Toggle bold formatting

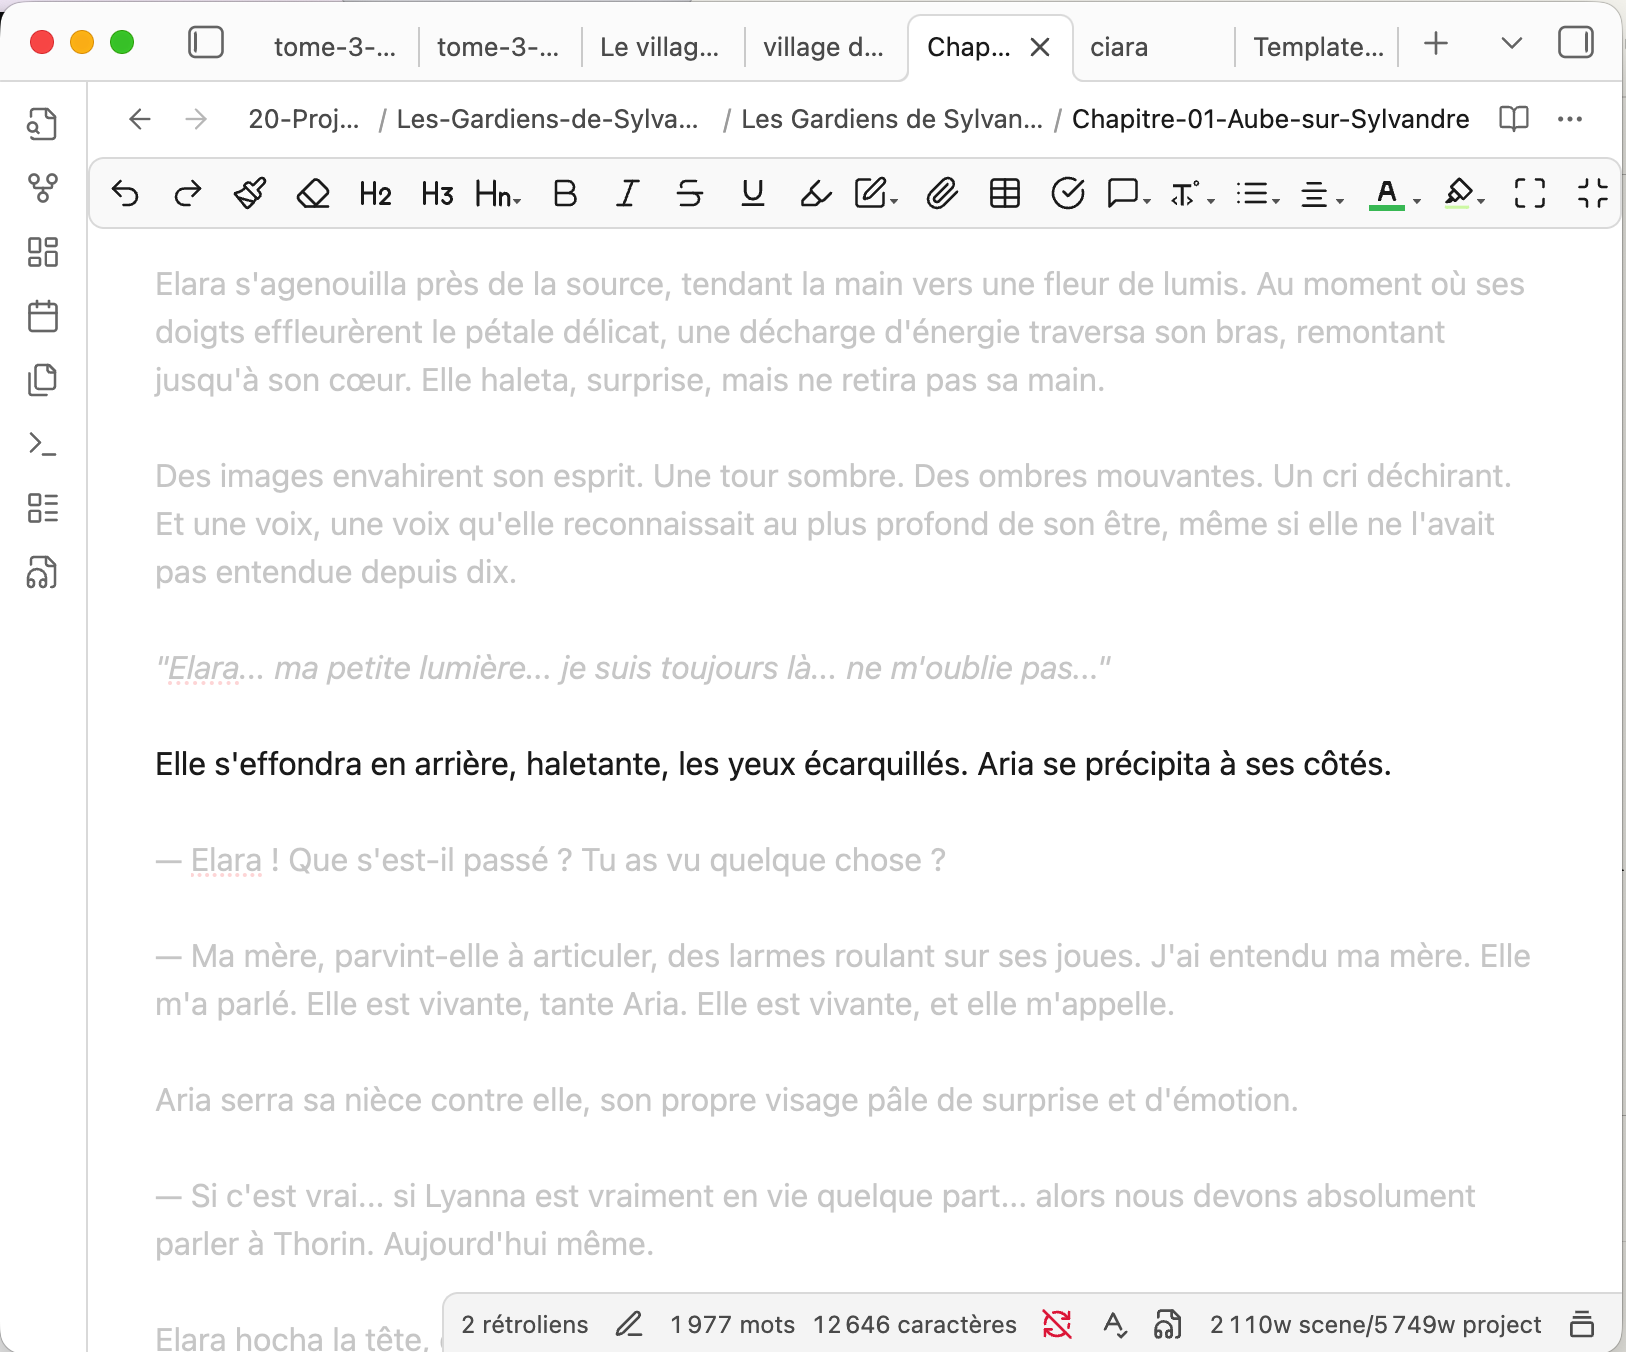tap(565, 193)
